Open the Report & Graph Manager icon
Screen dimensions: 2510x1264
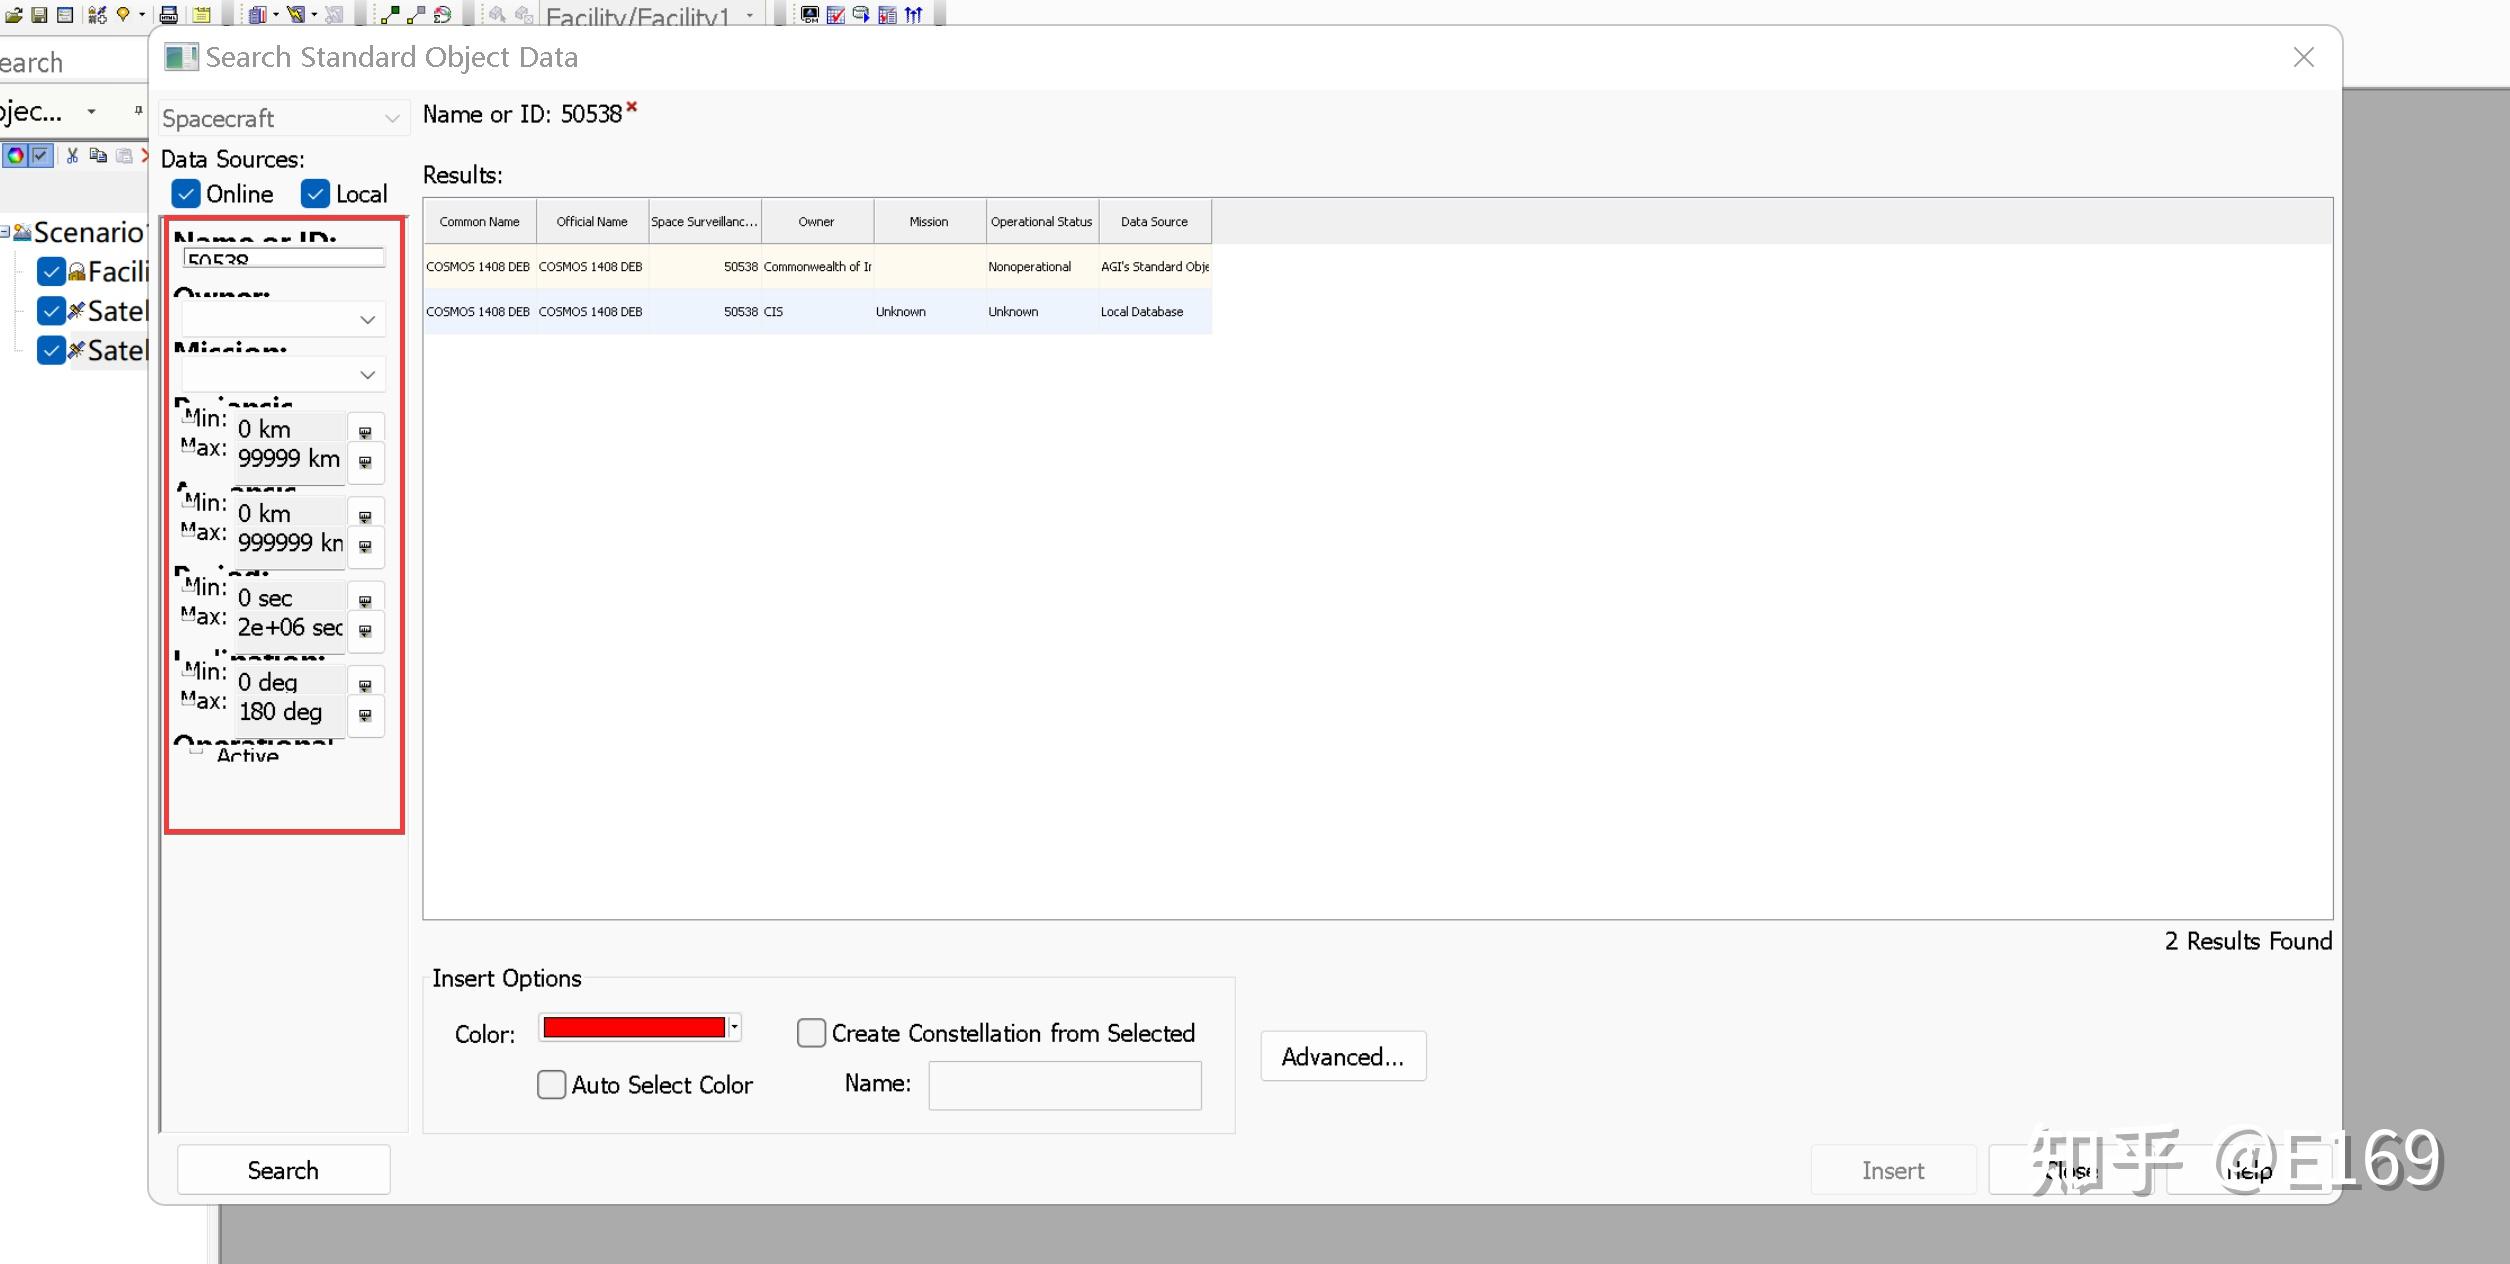[x=258, y=15]
